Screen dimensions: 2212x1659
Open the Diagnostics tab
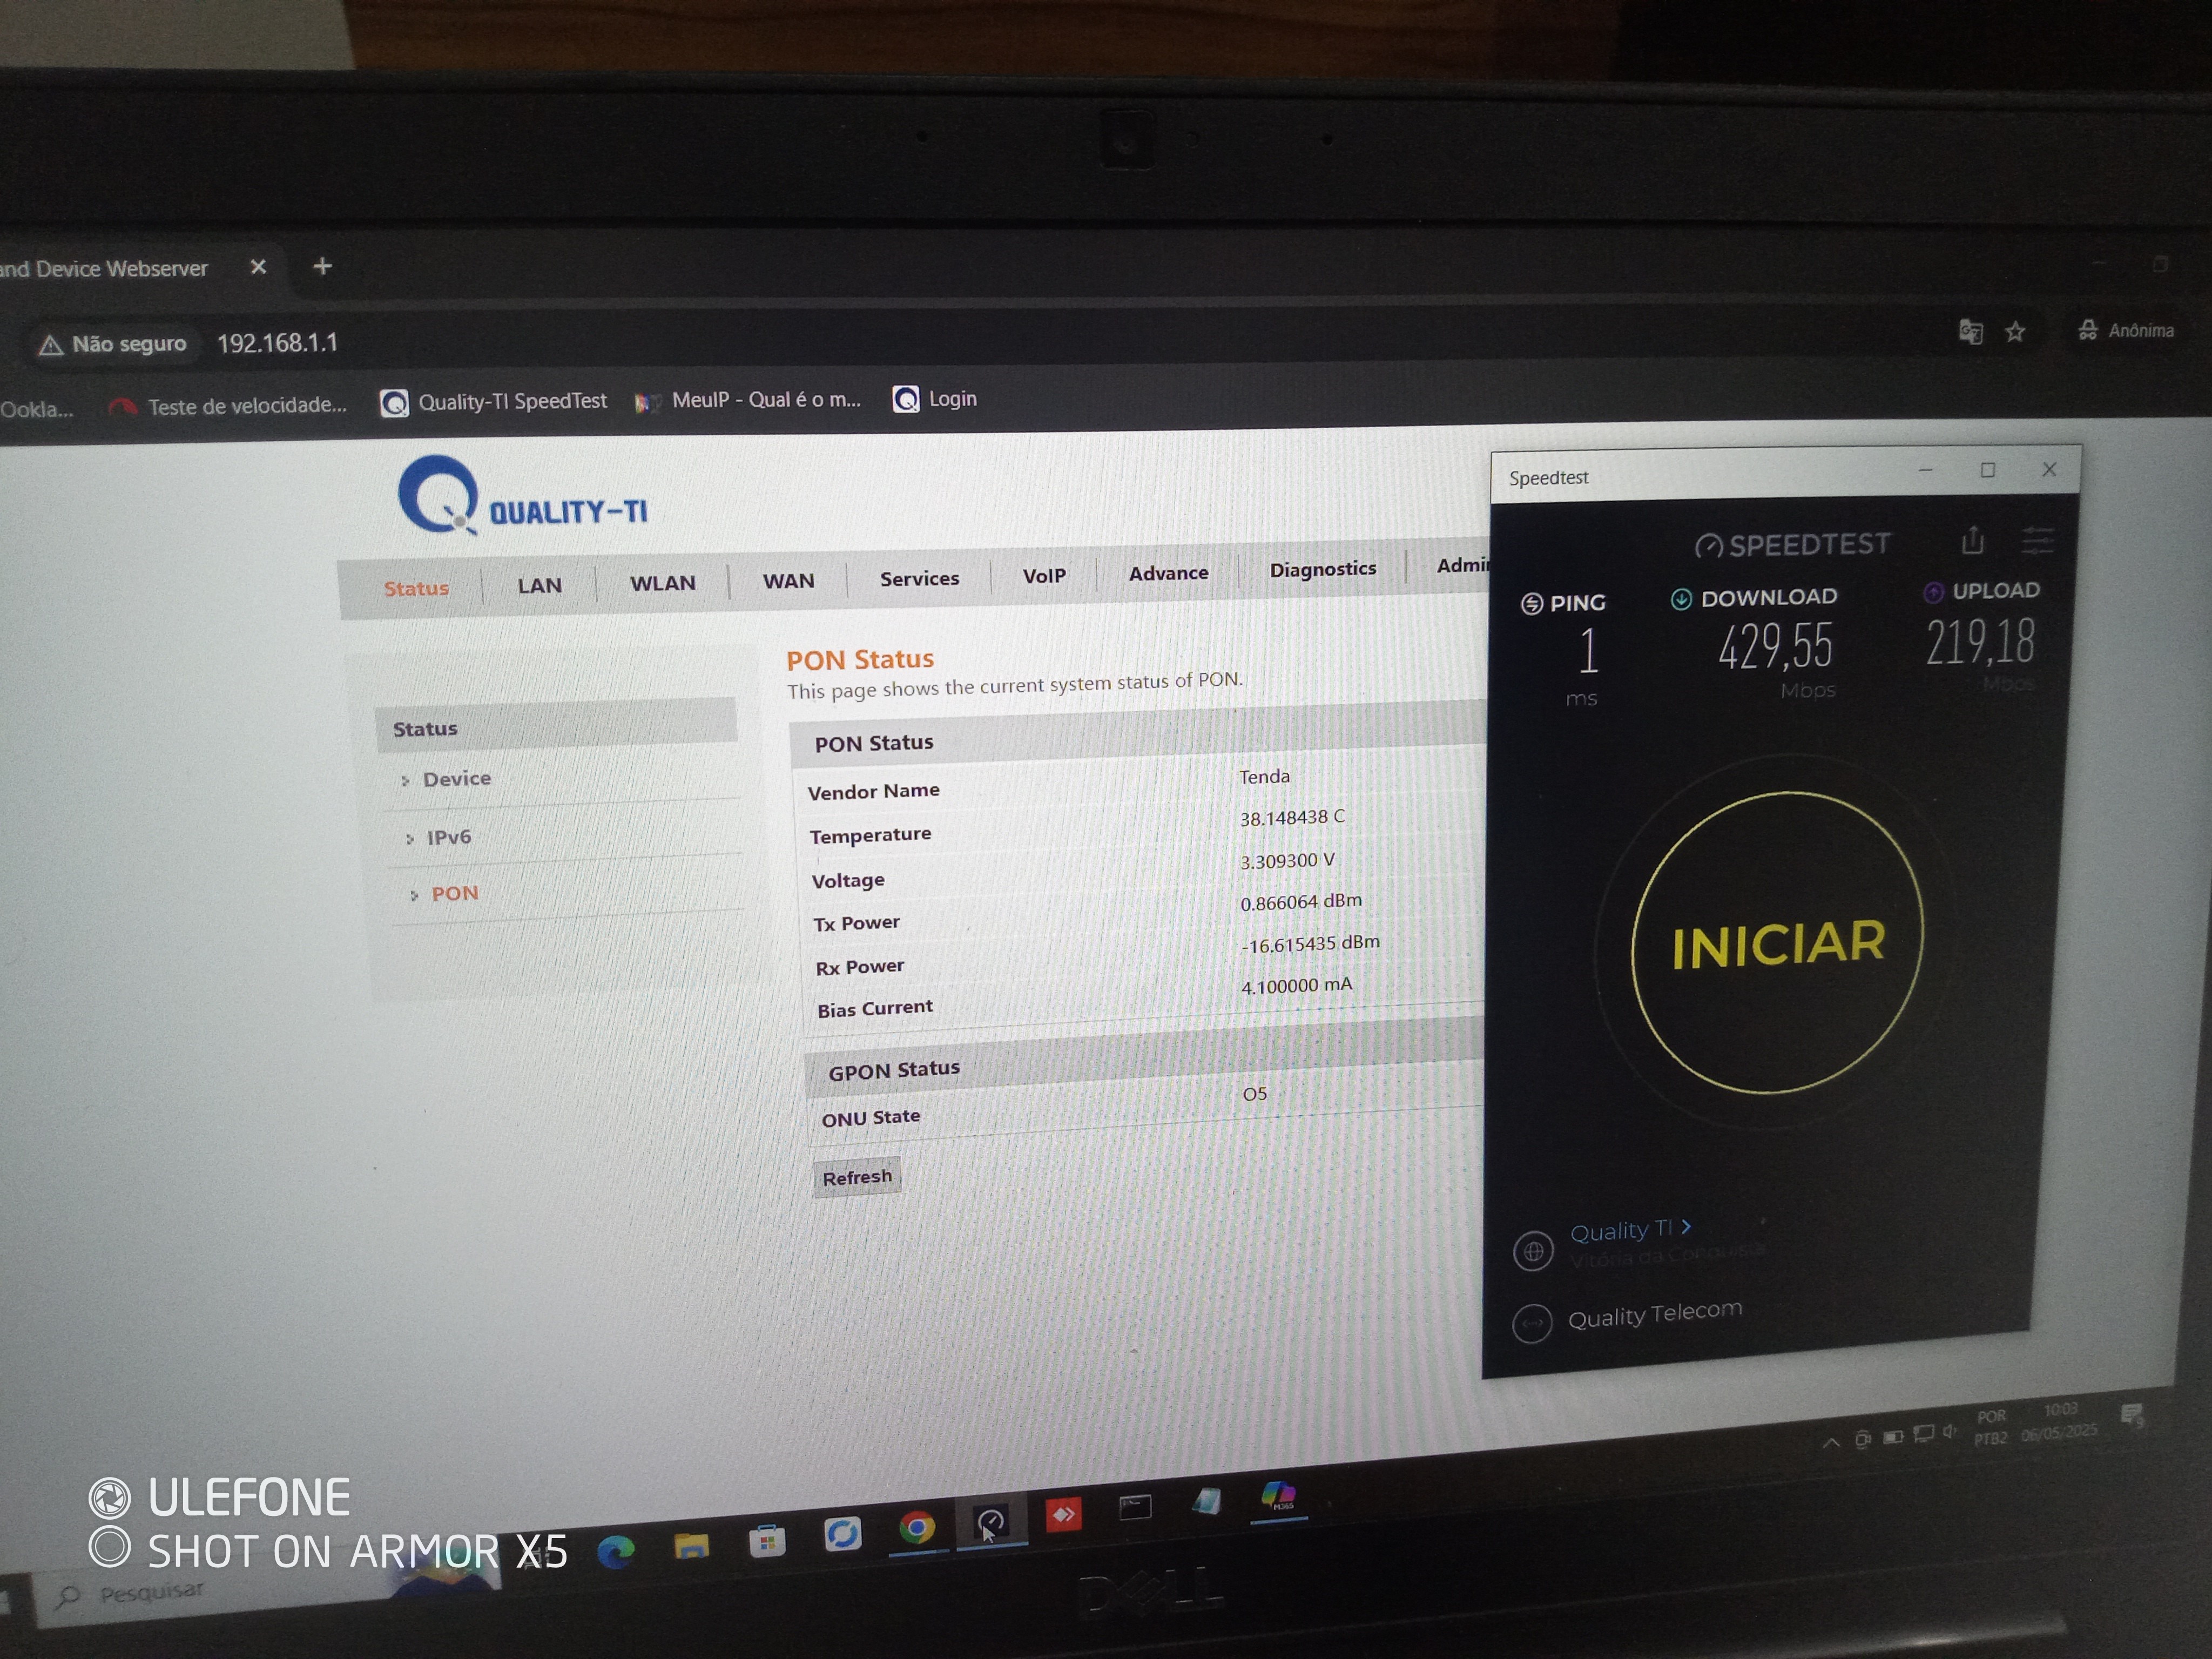pyautogui.click(x=1322, y=569)
